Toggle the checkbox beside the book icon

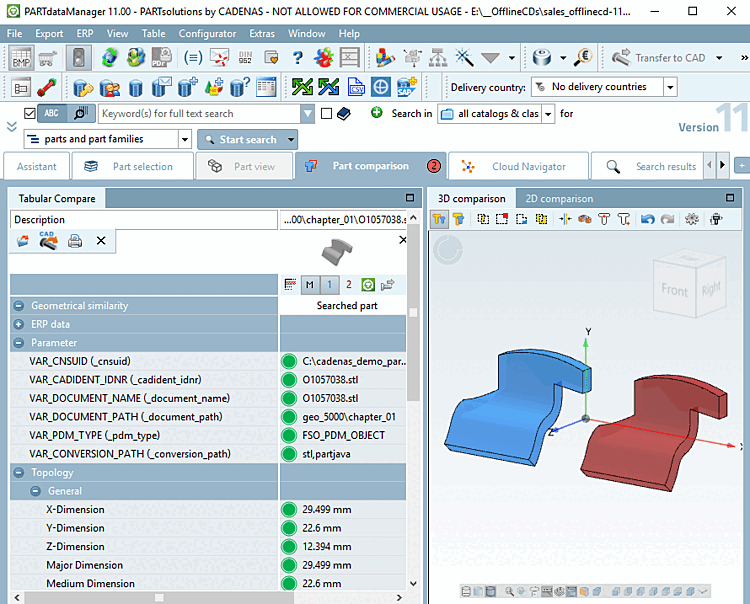coord(326,114)
